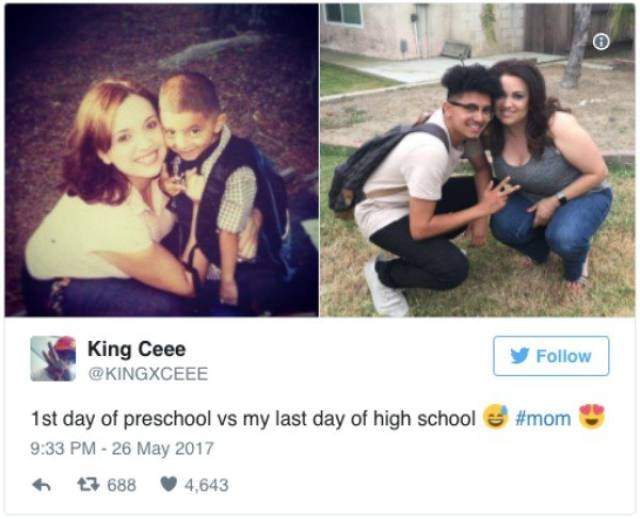This screenshot has height=519, width=640.
Task: Like the tweet with the heart icon
Action: pyautogui.click(x=168, y=485)
